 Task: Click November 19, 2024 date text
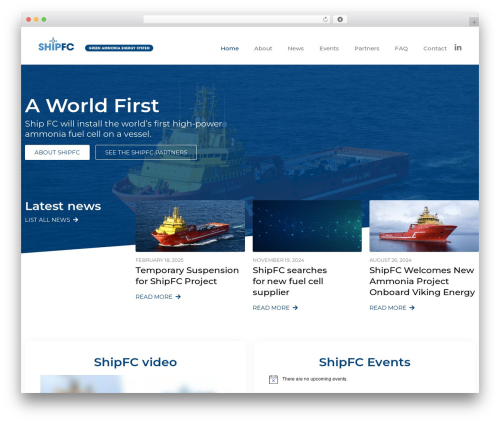[x=278, y=260]
